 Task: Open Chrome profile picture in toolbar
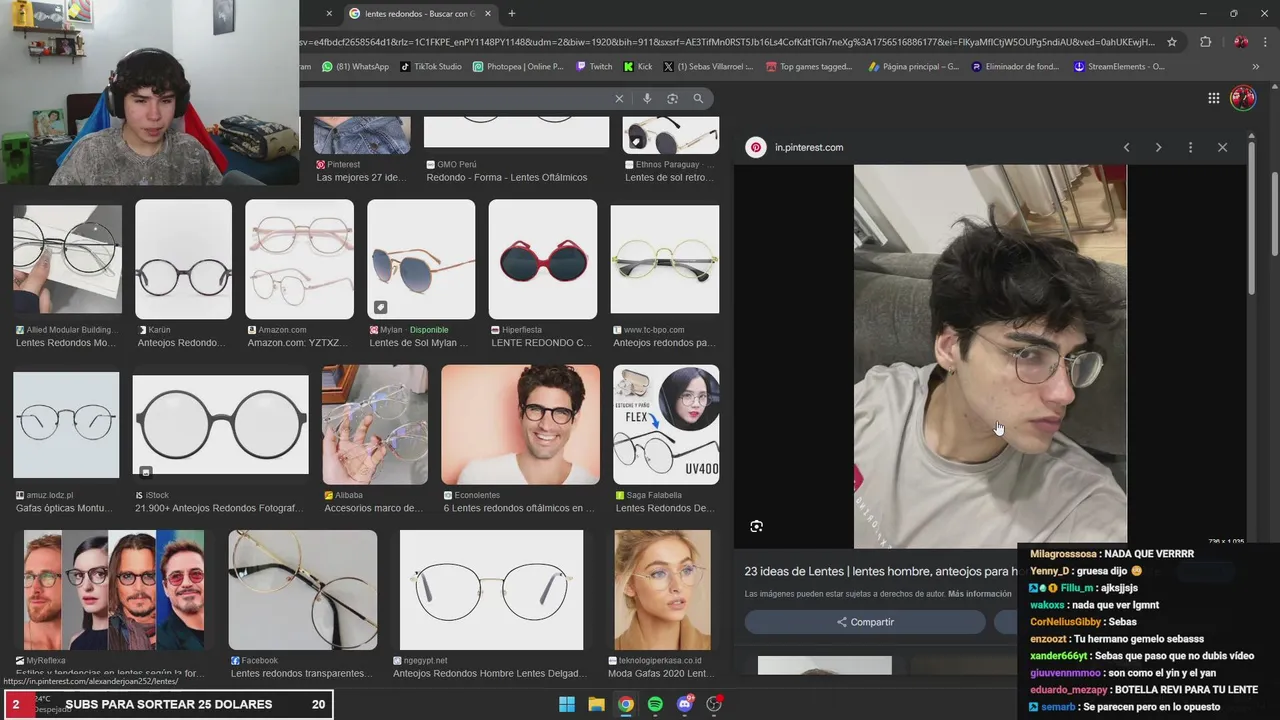1241,42
